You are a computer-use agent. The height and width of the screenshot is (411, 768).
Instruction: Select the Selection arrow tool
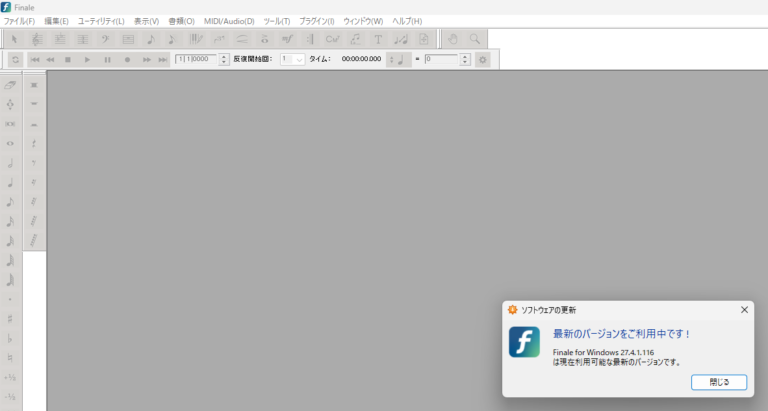[15, 39]
